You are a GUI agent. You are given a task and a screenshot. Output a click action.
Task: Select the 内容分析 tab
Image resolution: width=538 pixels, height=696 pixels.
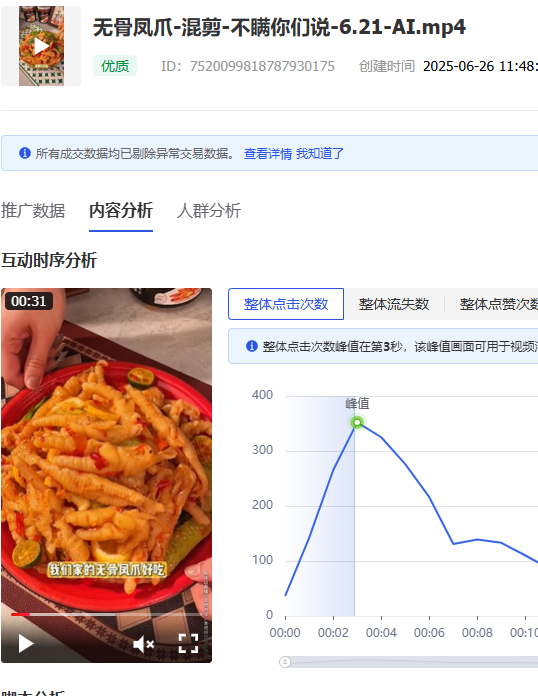click(121, 210)
